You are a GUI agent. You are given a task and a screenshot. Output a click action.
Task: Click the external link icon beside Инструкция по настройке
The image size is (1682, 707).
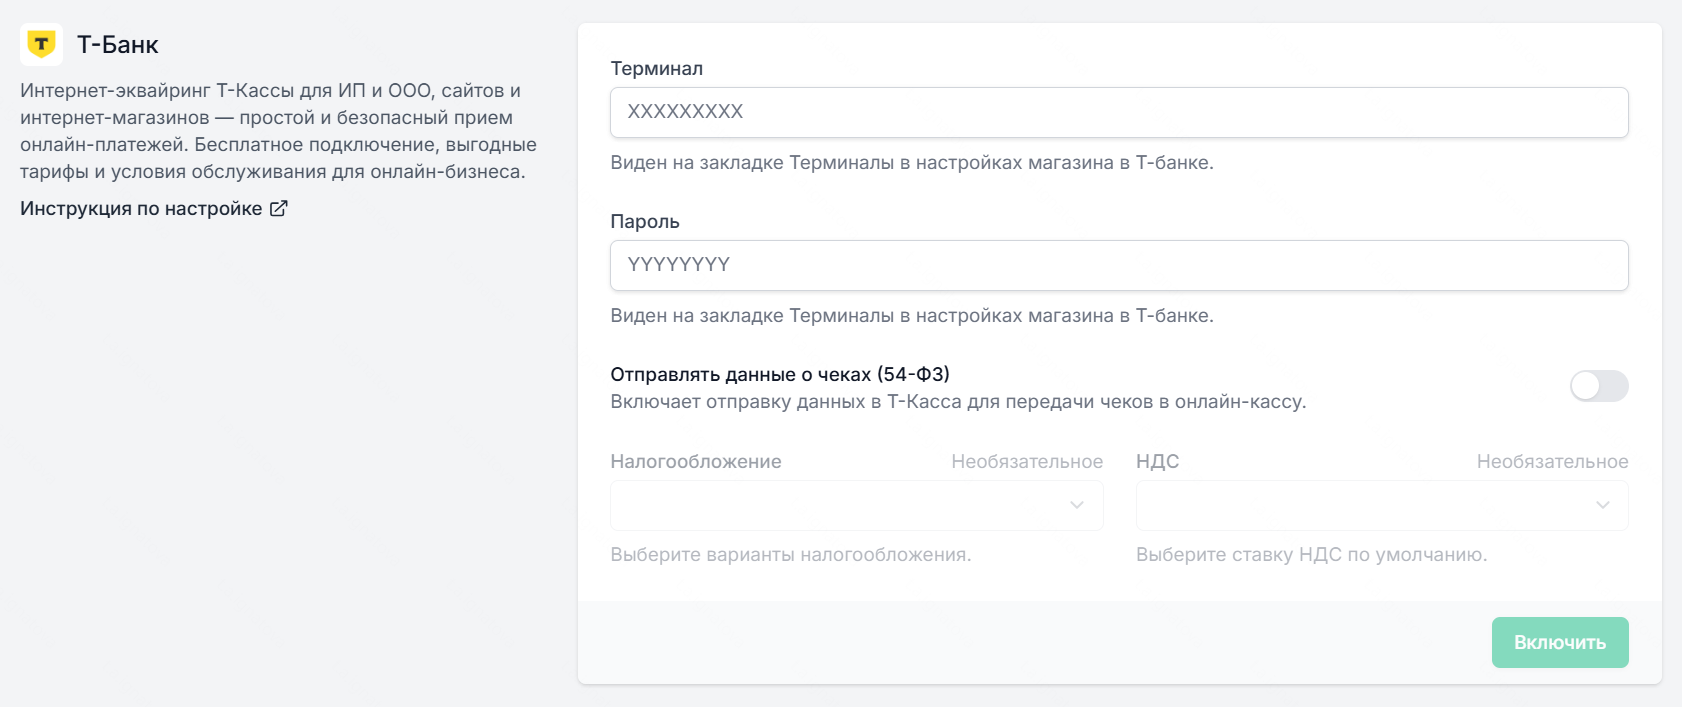point(279,208)
